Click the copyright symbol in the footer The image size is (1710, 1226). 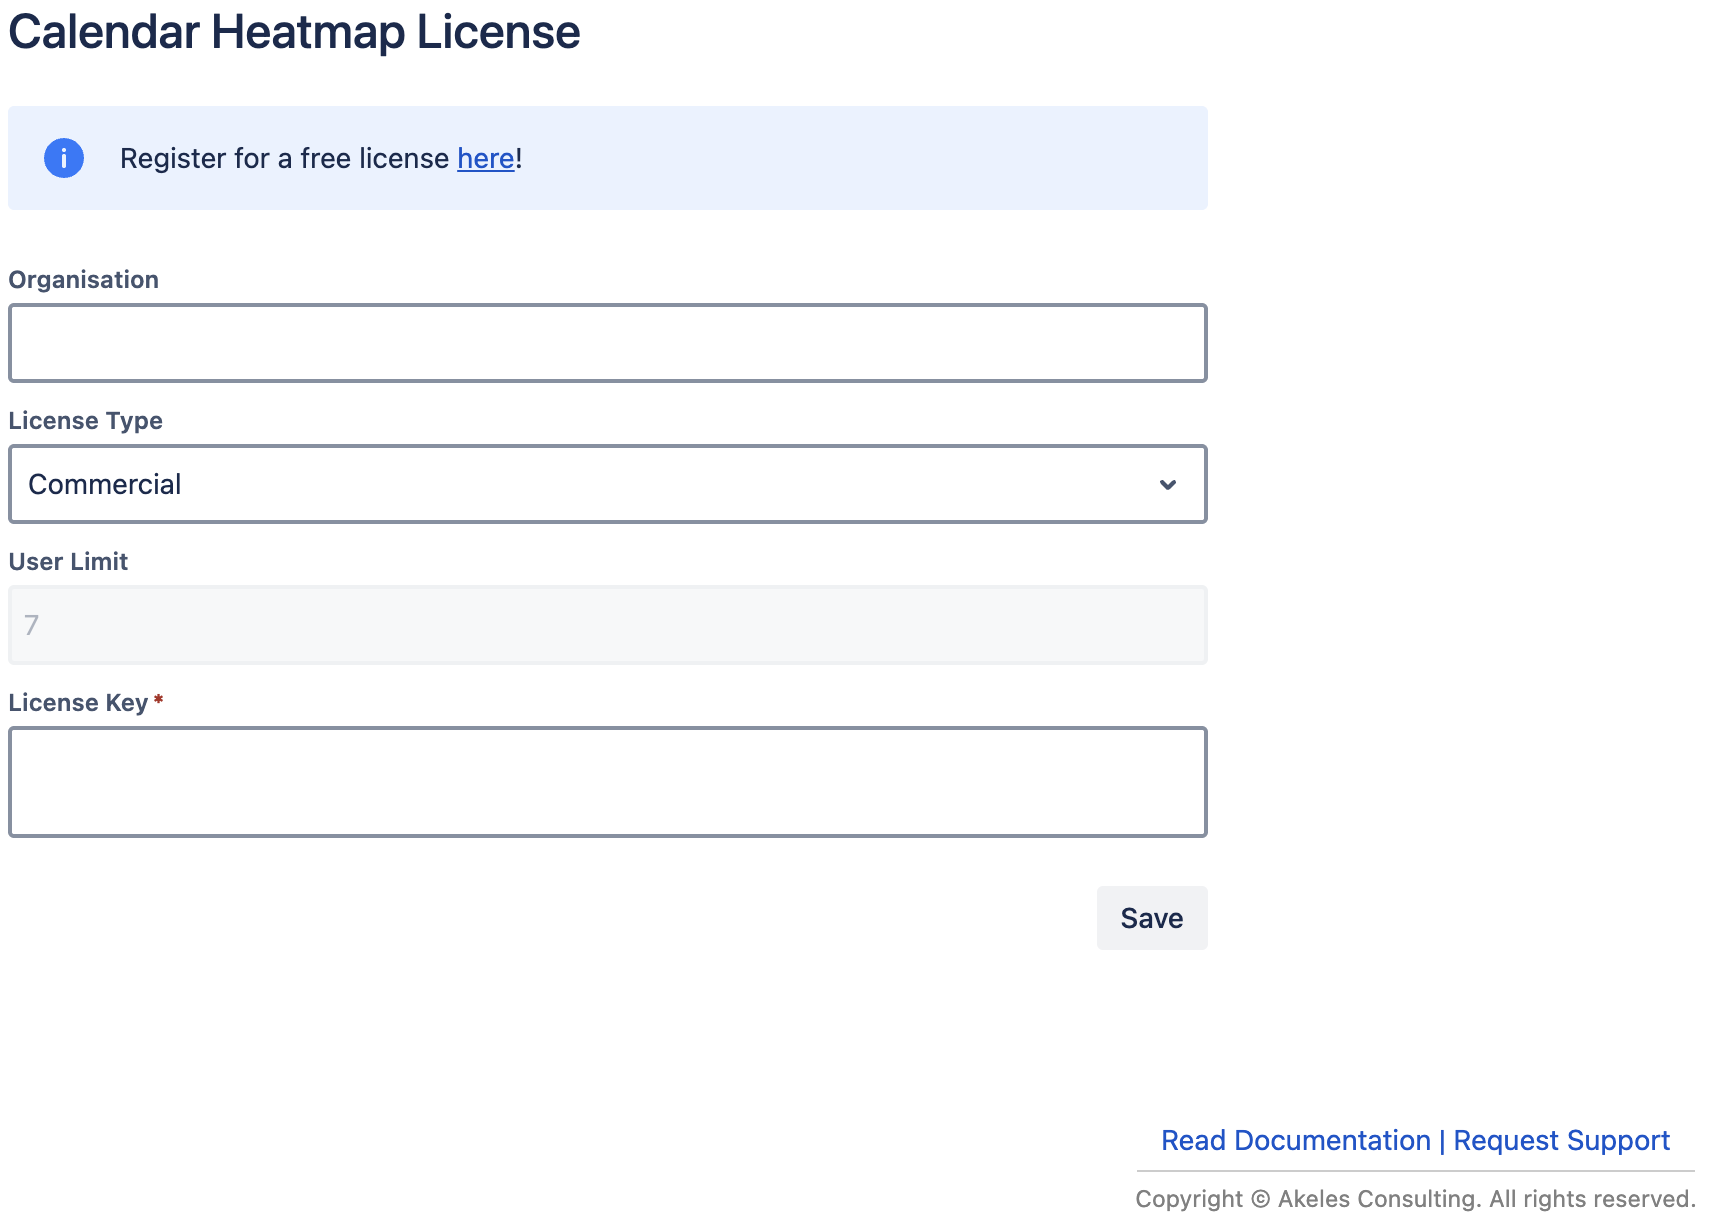pos(1260,1199)
